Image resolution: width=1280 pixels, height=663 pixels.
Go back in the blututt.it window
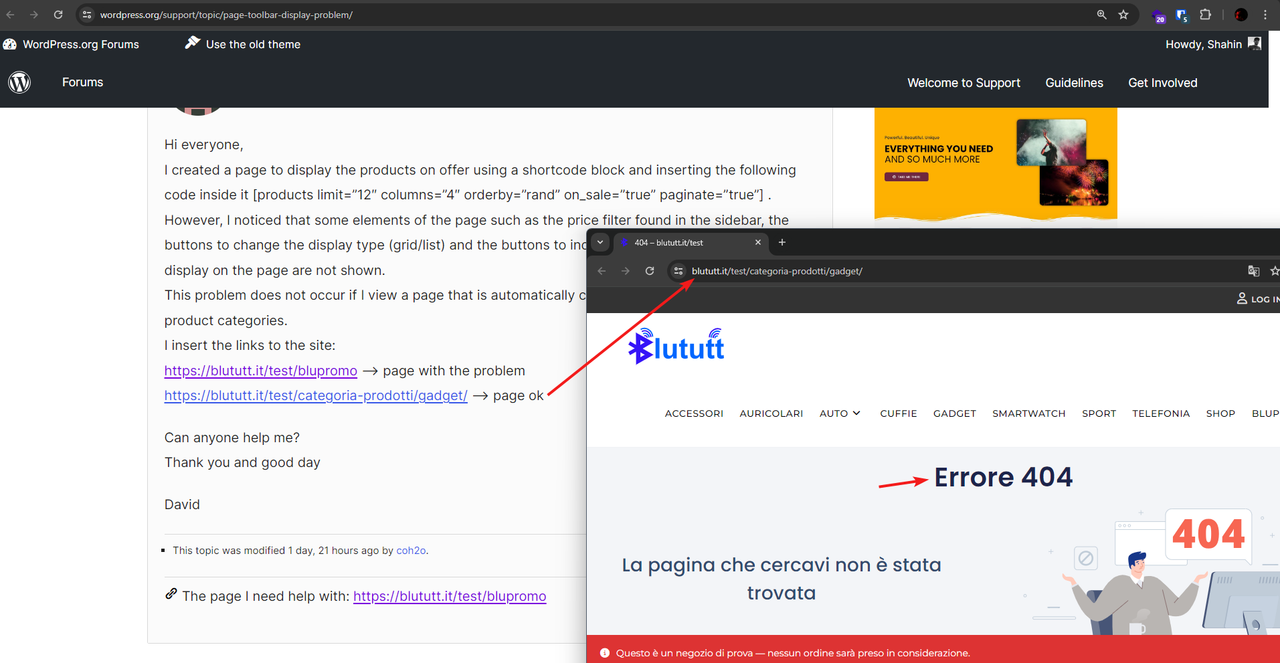(x=602, y=271)
